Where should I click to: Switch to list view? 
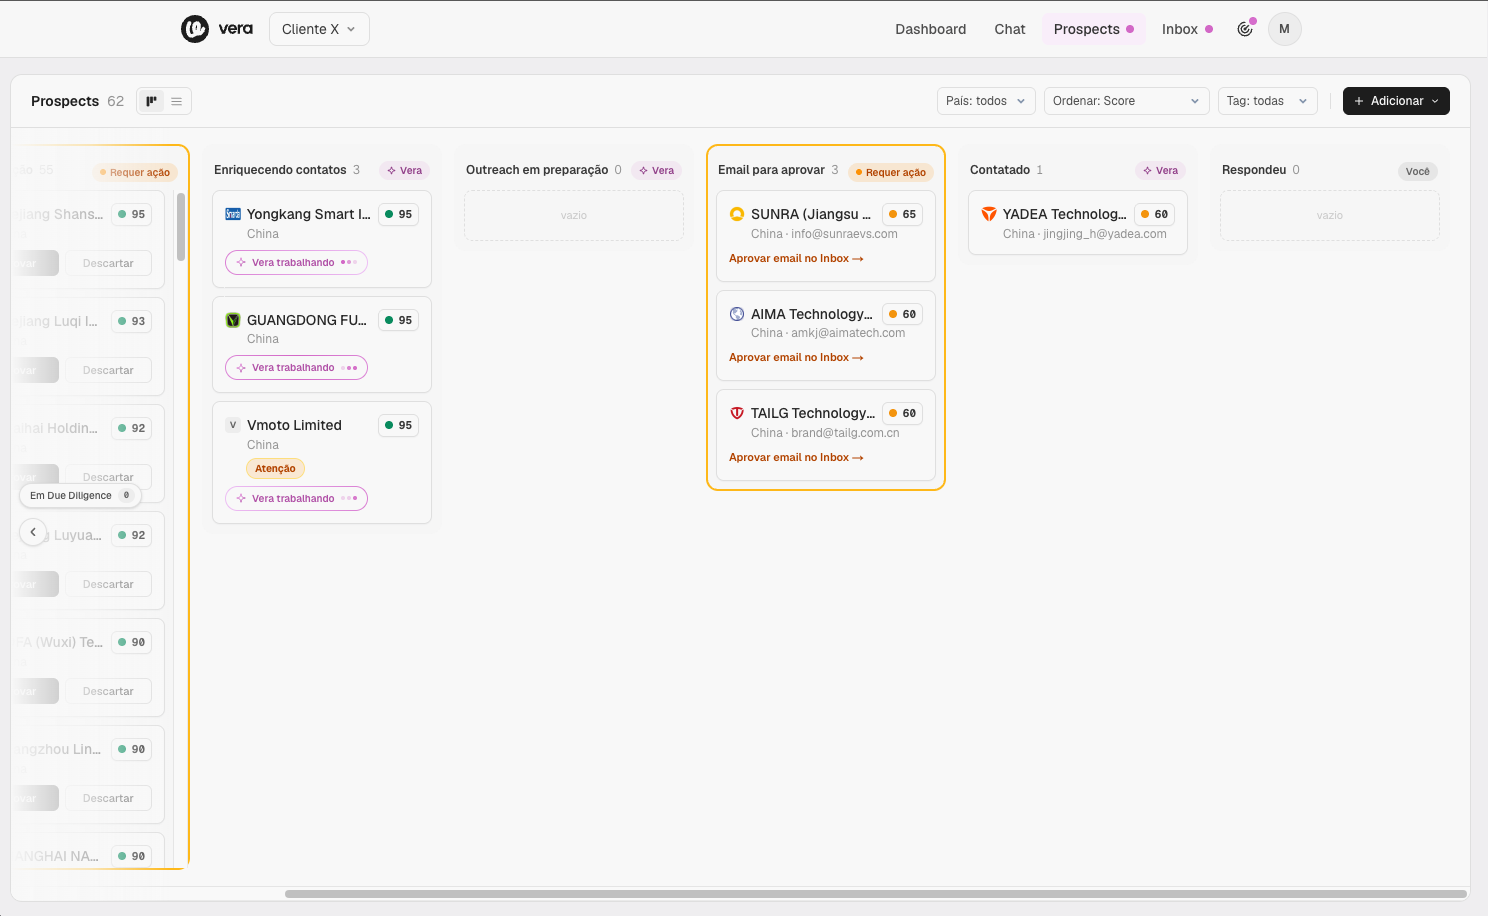pos(176,101)
